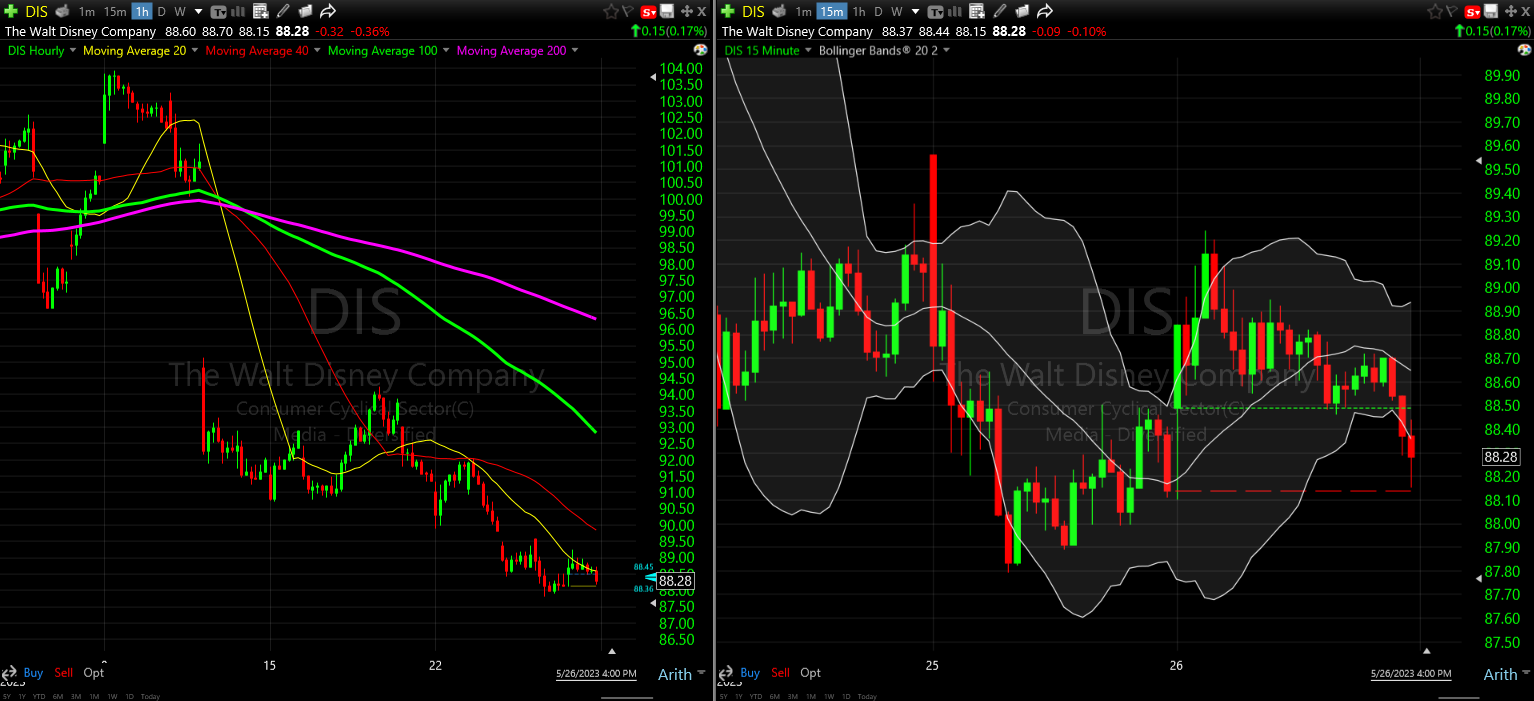
Task: Click the Sell button in the left chart
Action: (63, 673)
